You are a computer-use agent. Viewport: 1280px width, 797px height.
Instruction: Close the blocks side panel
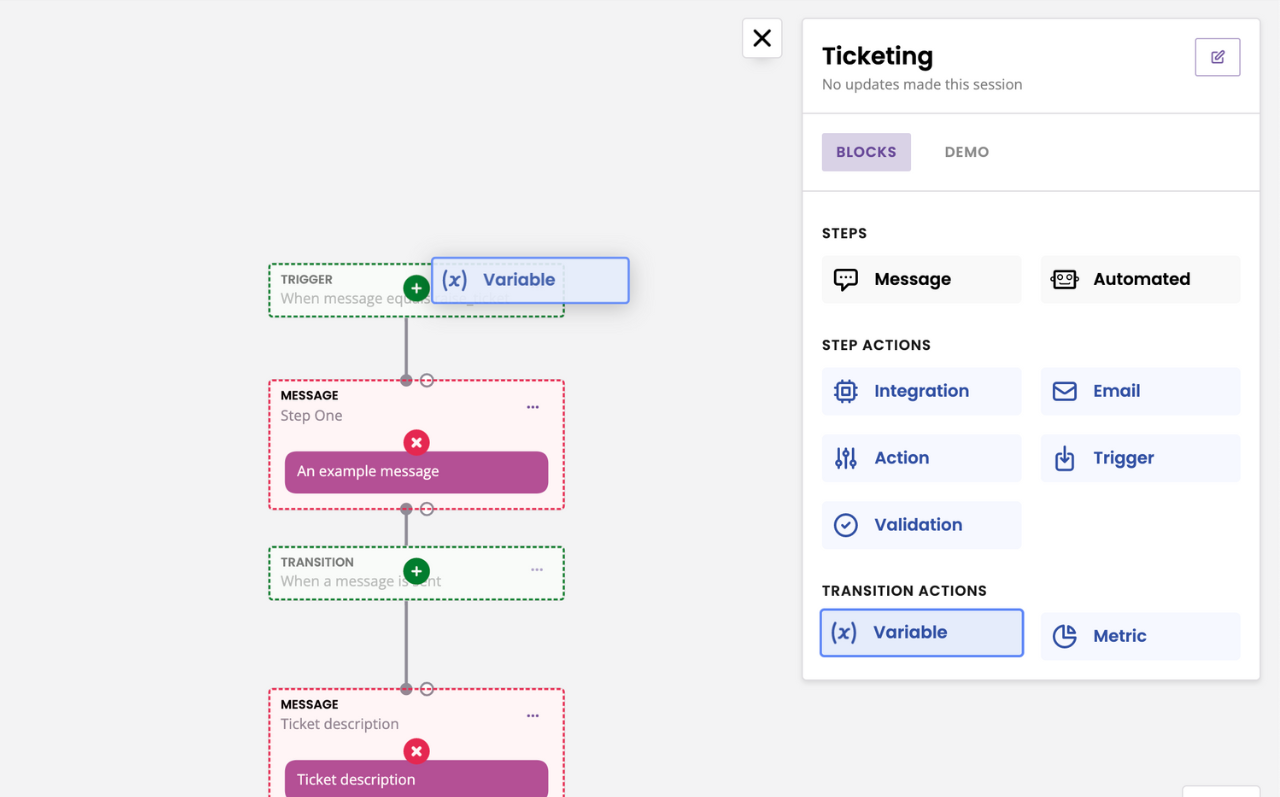tap(762, 38)
